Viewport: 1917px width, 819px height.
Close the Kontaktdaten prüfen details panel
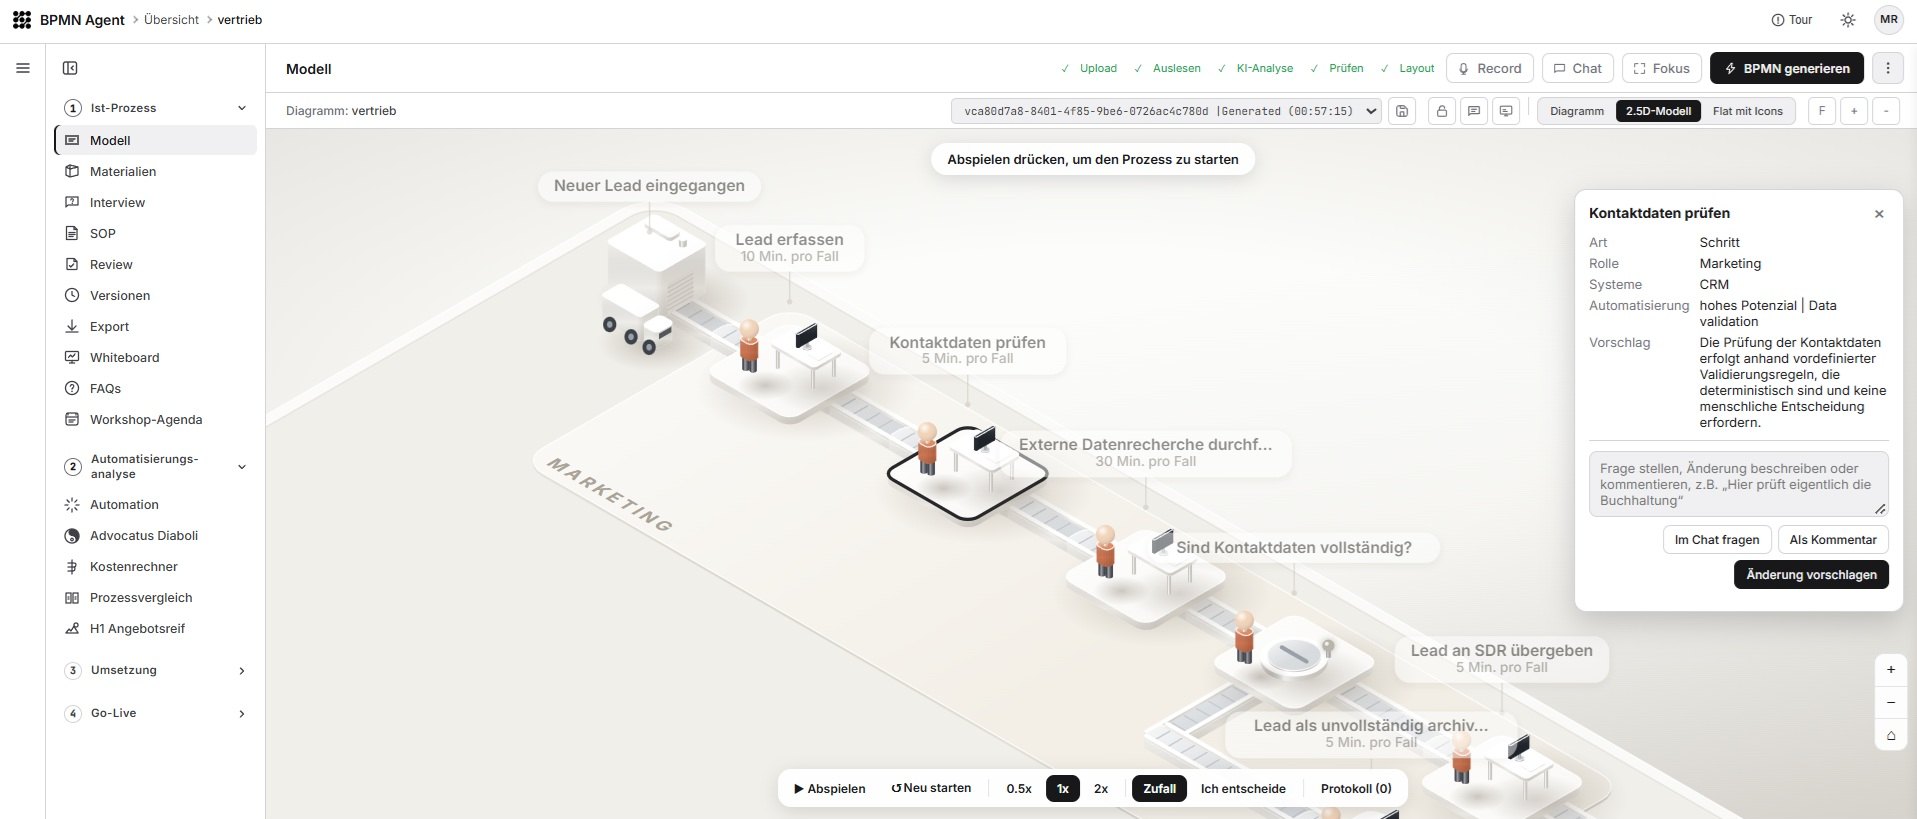click(1879, 214)
